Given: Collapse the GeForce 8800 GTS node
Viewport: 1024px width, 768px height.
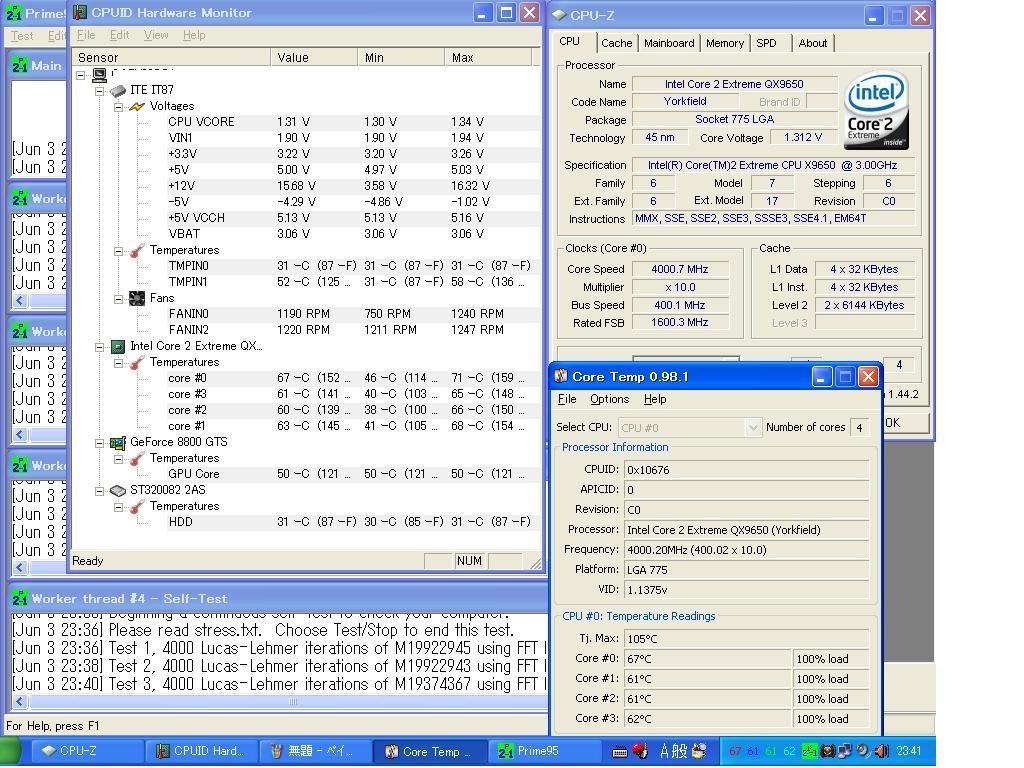Looking at the screenshot, I should [x=99, y=442].
